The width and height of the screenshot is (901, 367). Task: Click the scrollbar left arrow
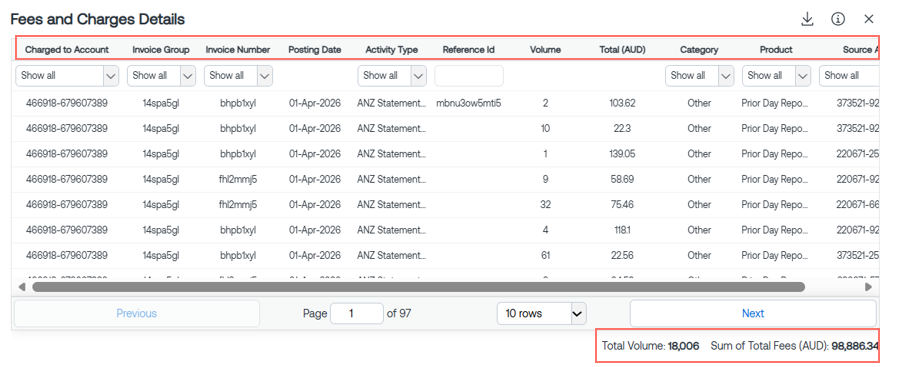[22, 287]
